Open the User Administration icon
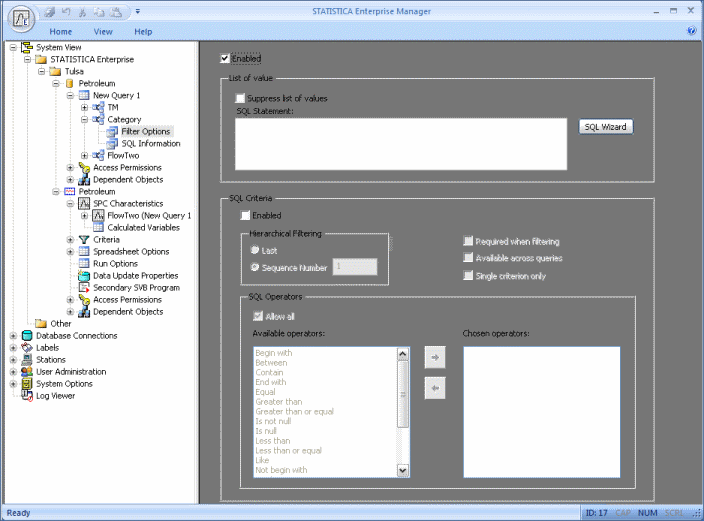Screen dimensions: 704x521 26,371
